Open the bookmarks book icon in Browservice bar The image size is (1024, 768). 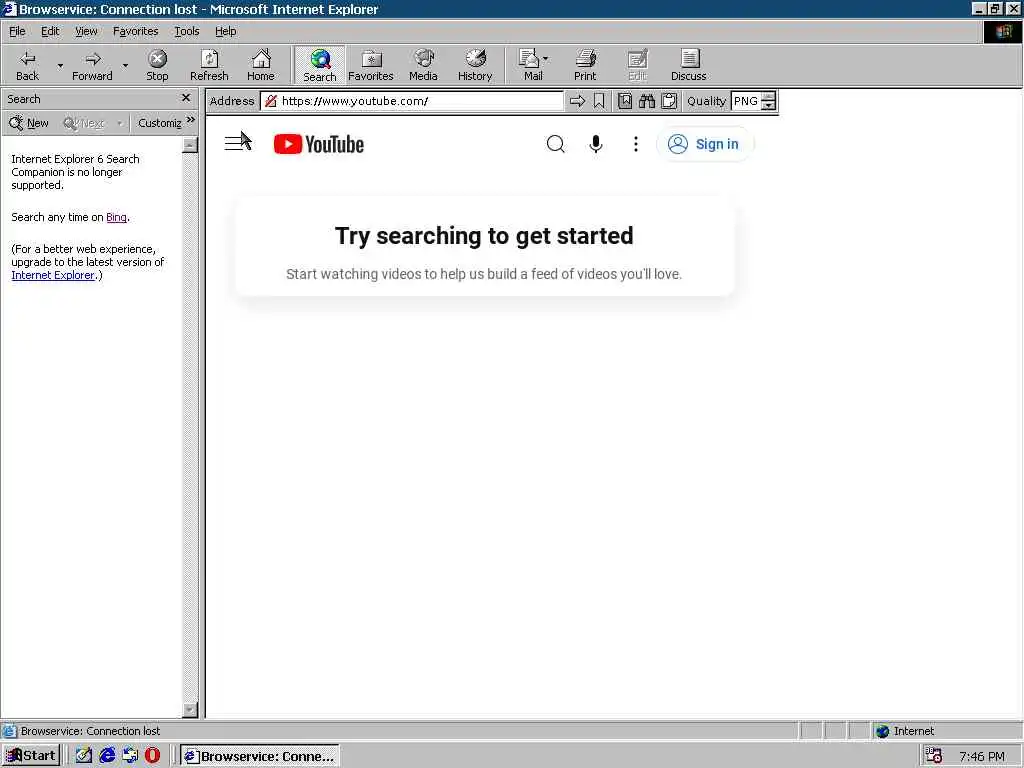coord(625,101)
